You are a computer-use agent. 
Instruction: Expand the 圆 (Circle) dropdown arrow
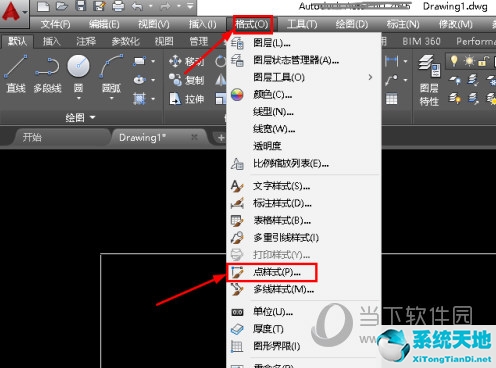tap(79, 98)
